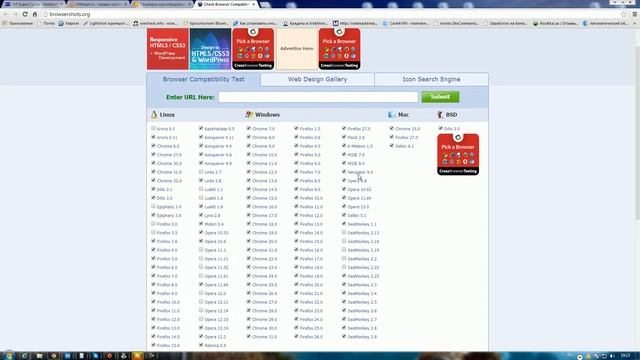Click the browser forward arrow
The width and height of the screenshot is (640, 360).
15,14
